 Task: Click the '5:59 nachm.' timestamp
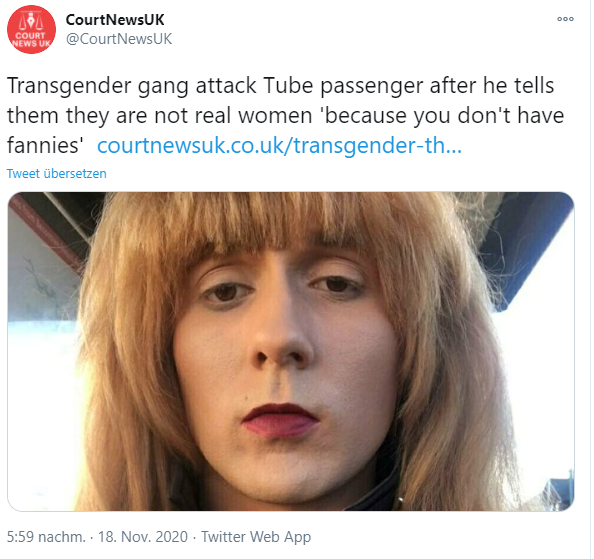(46, 537)
